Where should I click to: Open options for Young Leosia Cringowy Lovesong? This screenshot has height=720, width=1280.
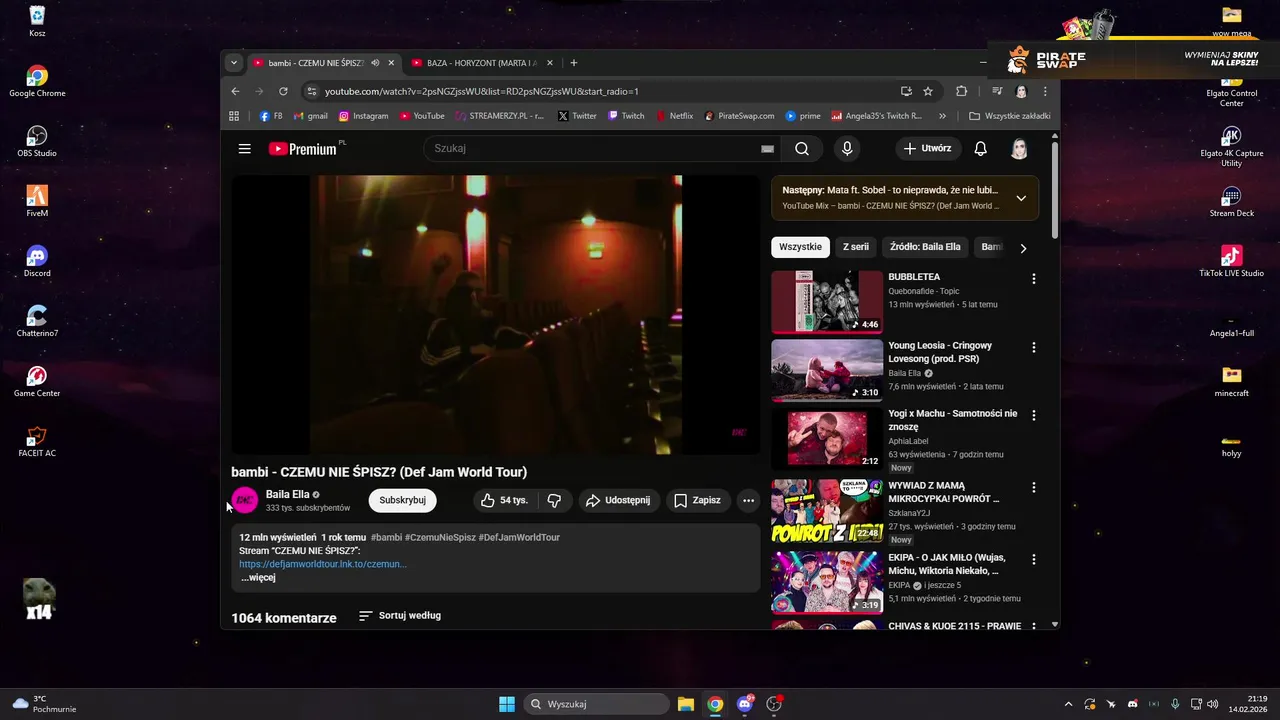tap(1034, 348)
